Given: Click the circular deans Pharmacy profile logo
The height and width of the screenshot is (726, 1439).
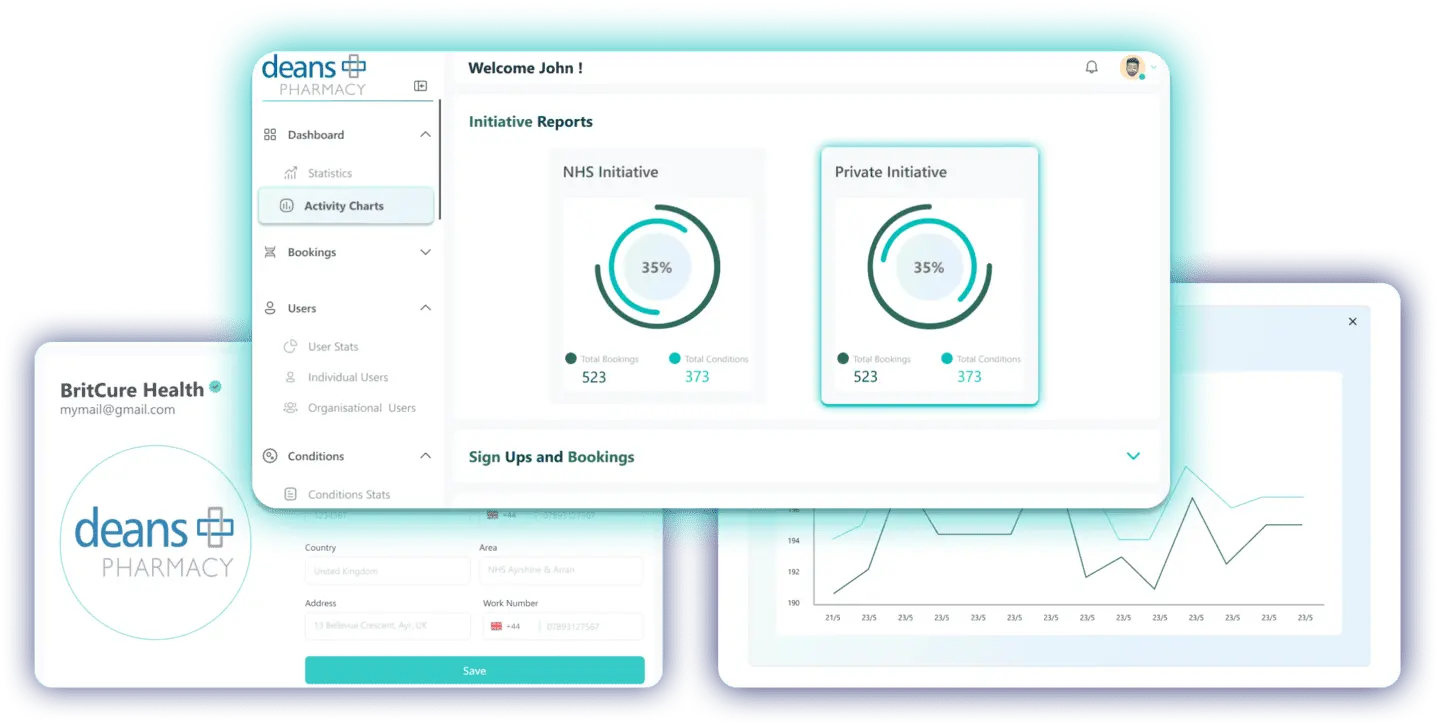Looking at the screenshot, I should [x=155, y=541].
